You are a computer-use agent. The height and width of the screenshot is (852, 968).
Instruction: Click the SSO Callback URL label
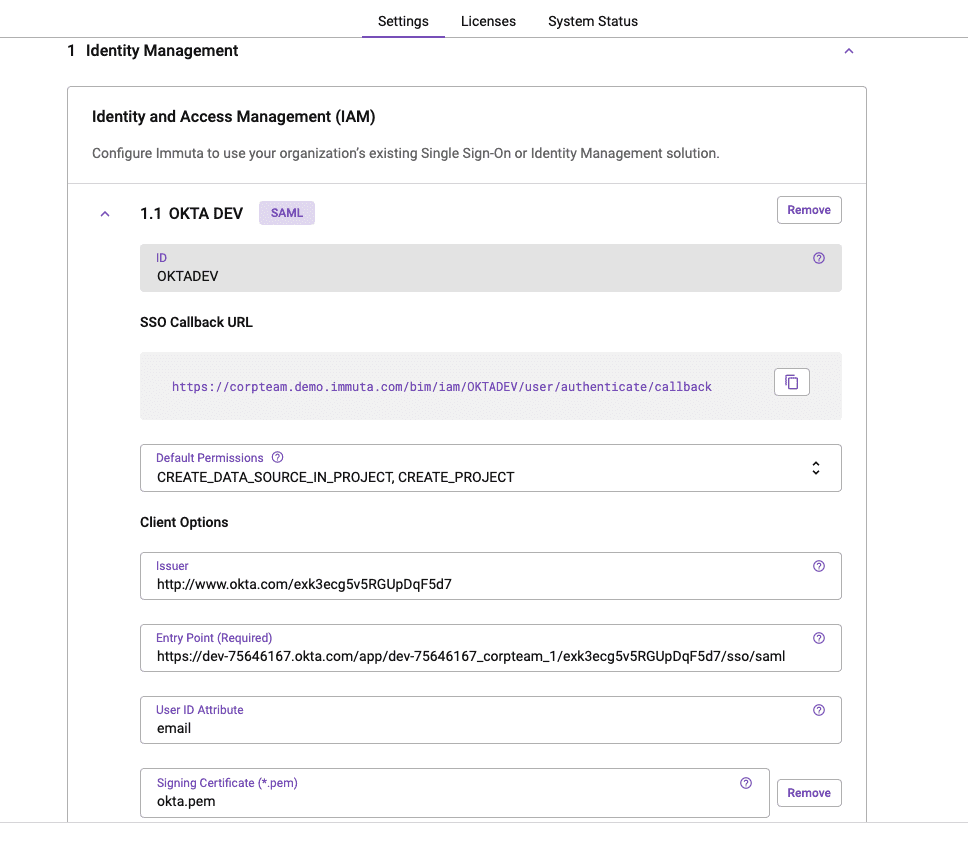tap(196, 322)
